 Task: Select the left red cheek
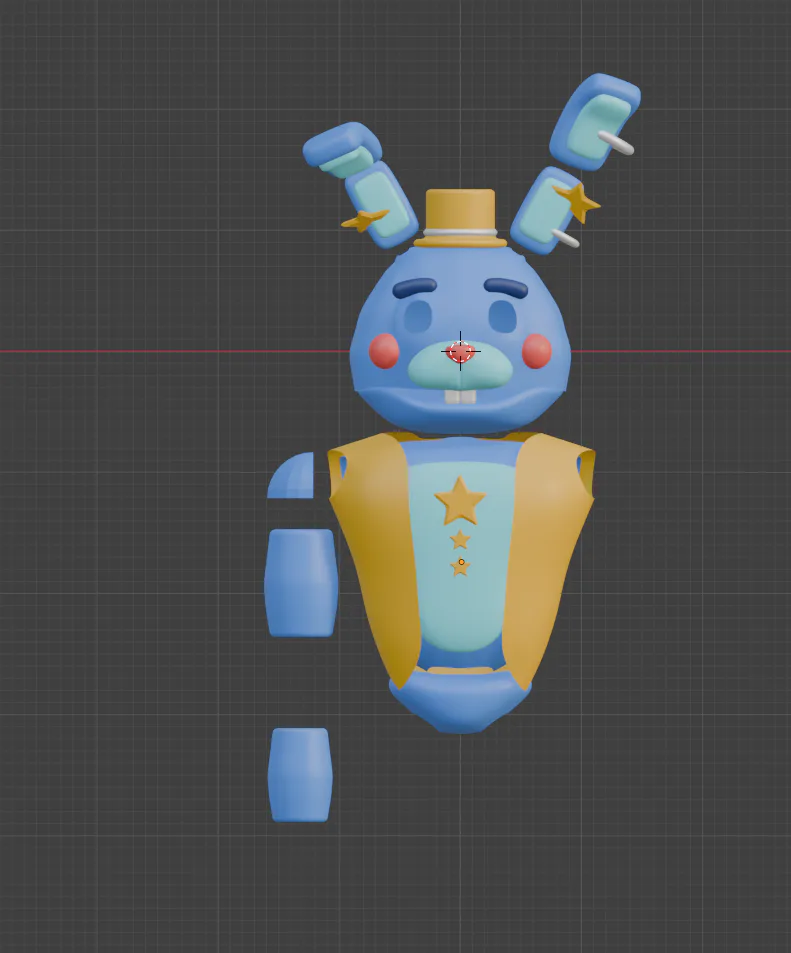(x=384, y=351)
